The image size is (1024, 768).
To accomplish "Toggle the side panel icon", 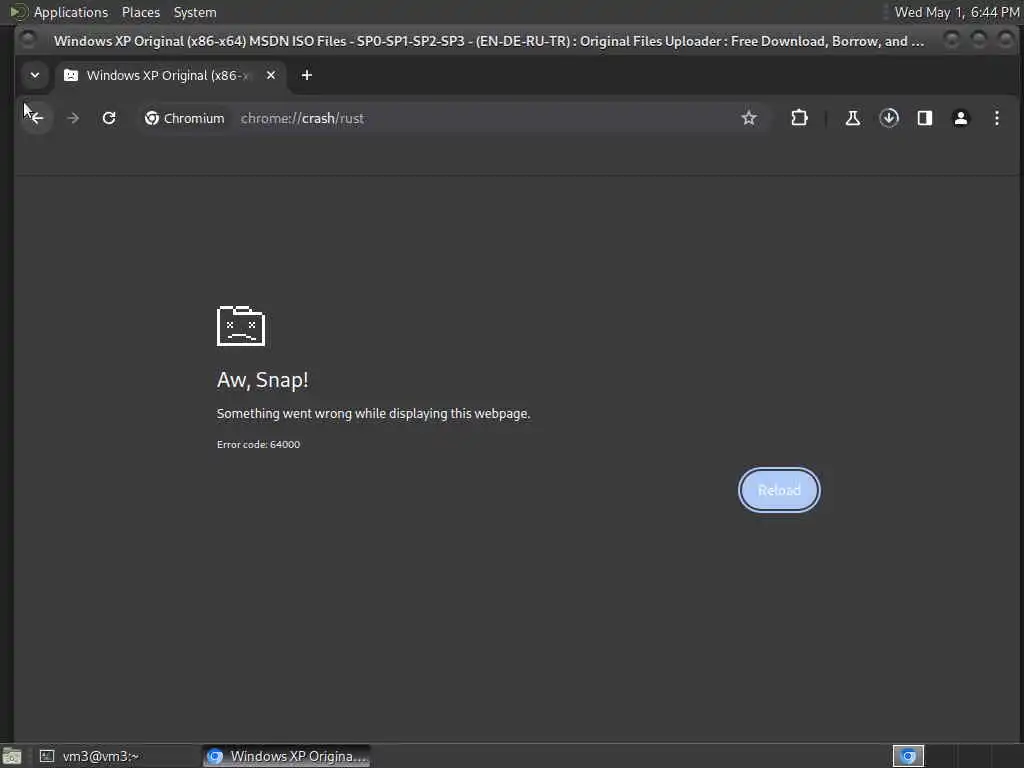I will click(x=925, y=118).
